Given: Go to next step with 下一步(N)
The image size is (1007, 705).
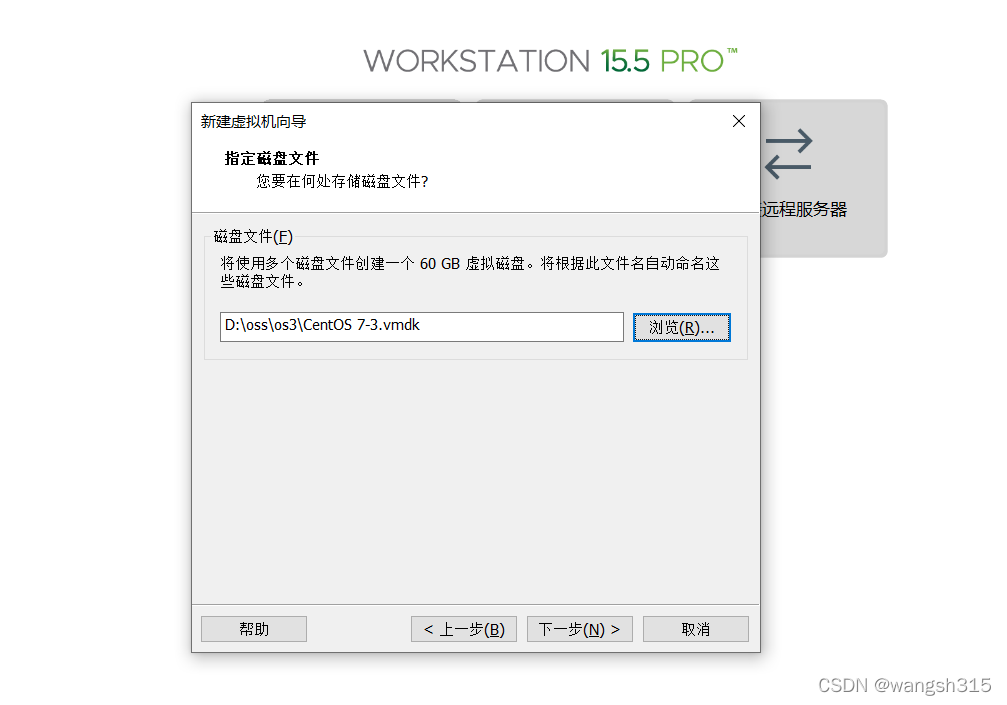Looking at the screenshot, I should point(579,629).
